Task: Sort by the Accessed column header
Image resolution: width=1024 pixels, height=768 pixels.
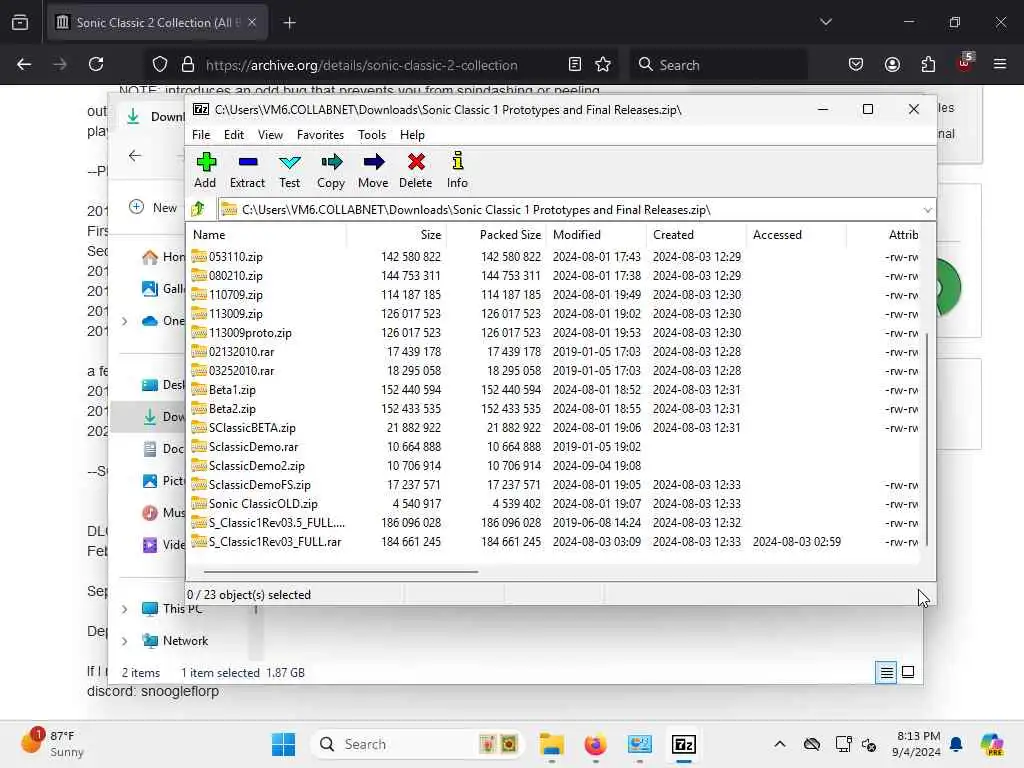Action: tap(796, 234)
